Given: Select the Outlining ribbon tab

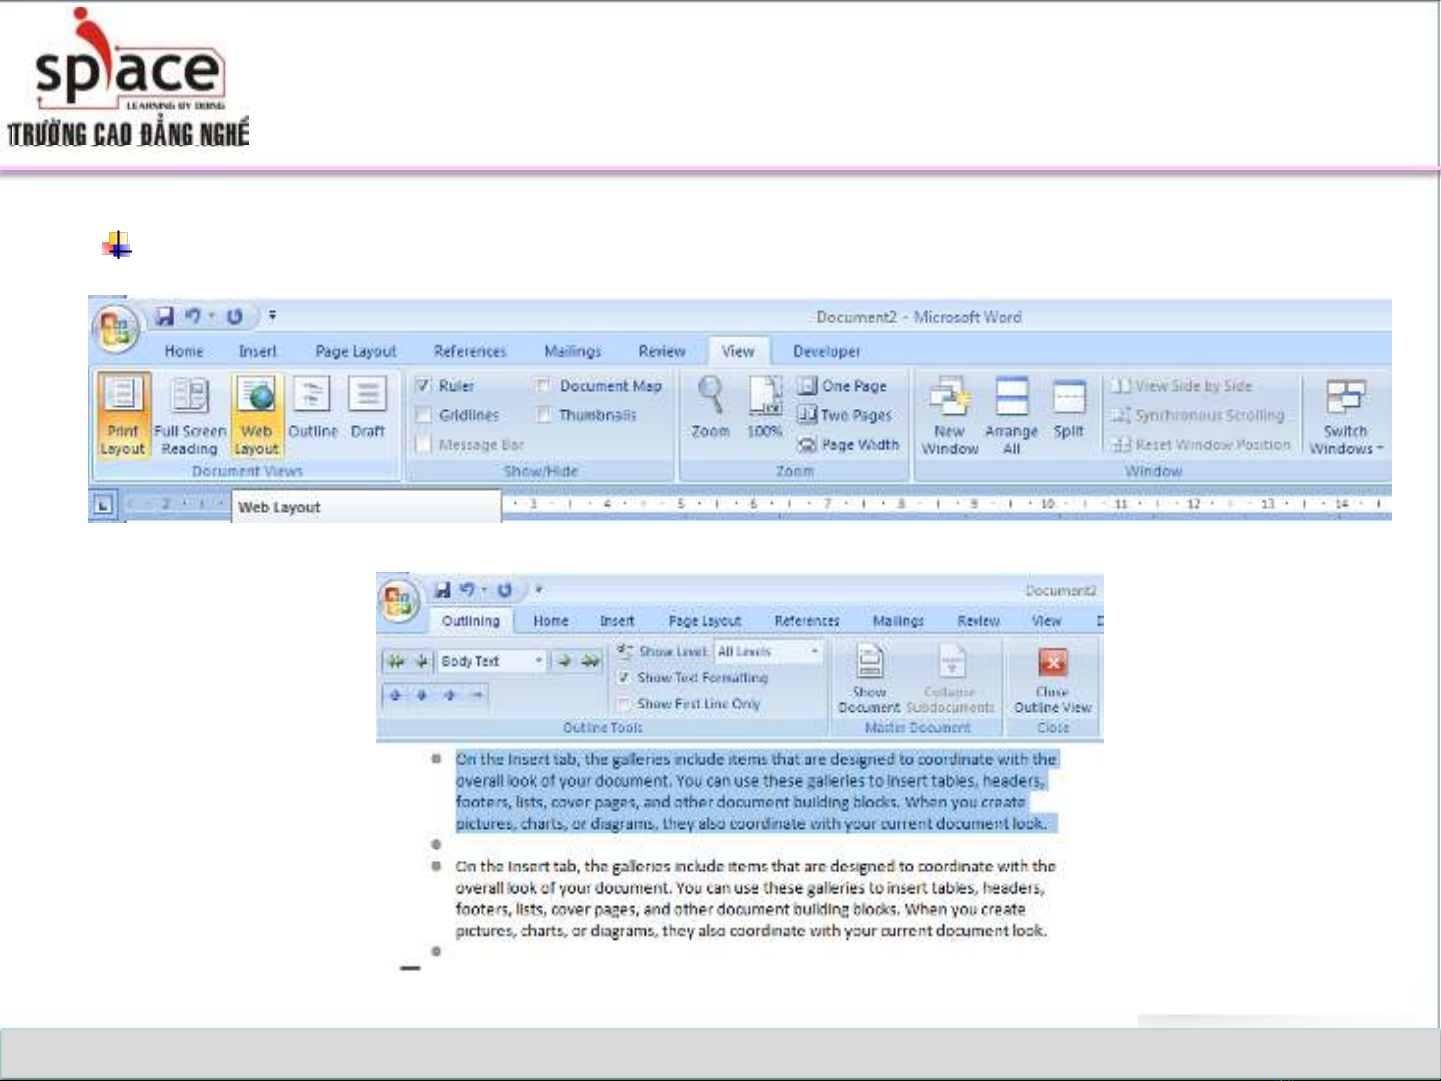Looking at the screenshot, I should pyautogui.click(x=470, y=621).
